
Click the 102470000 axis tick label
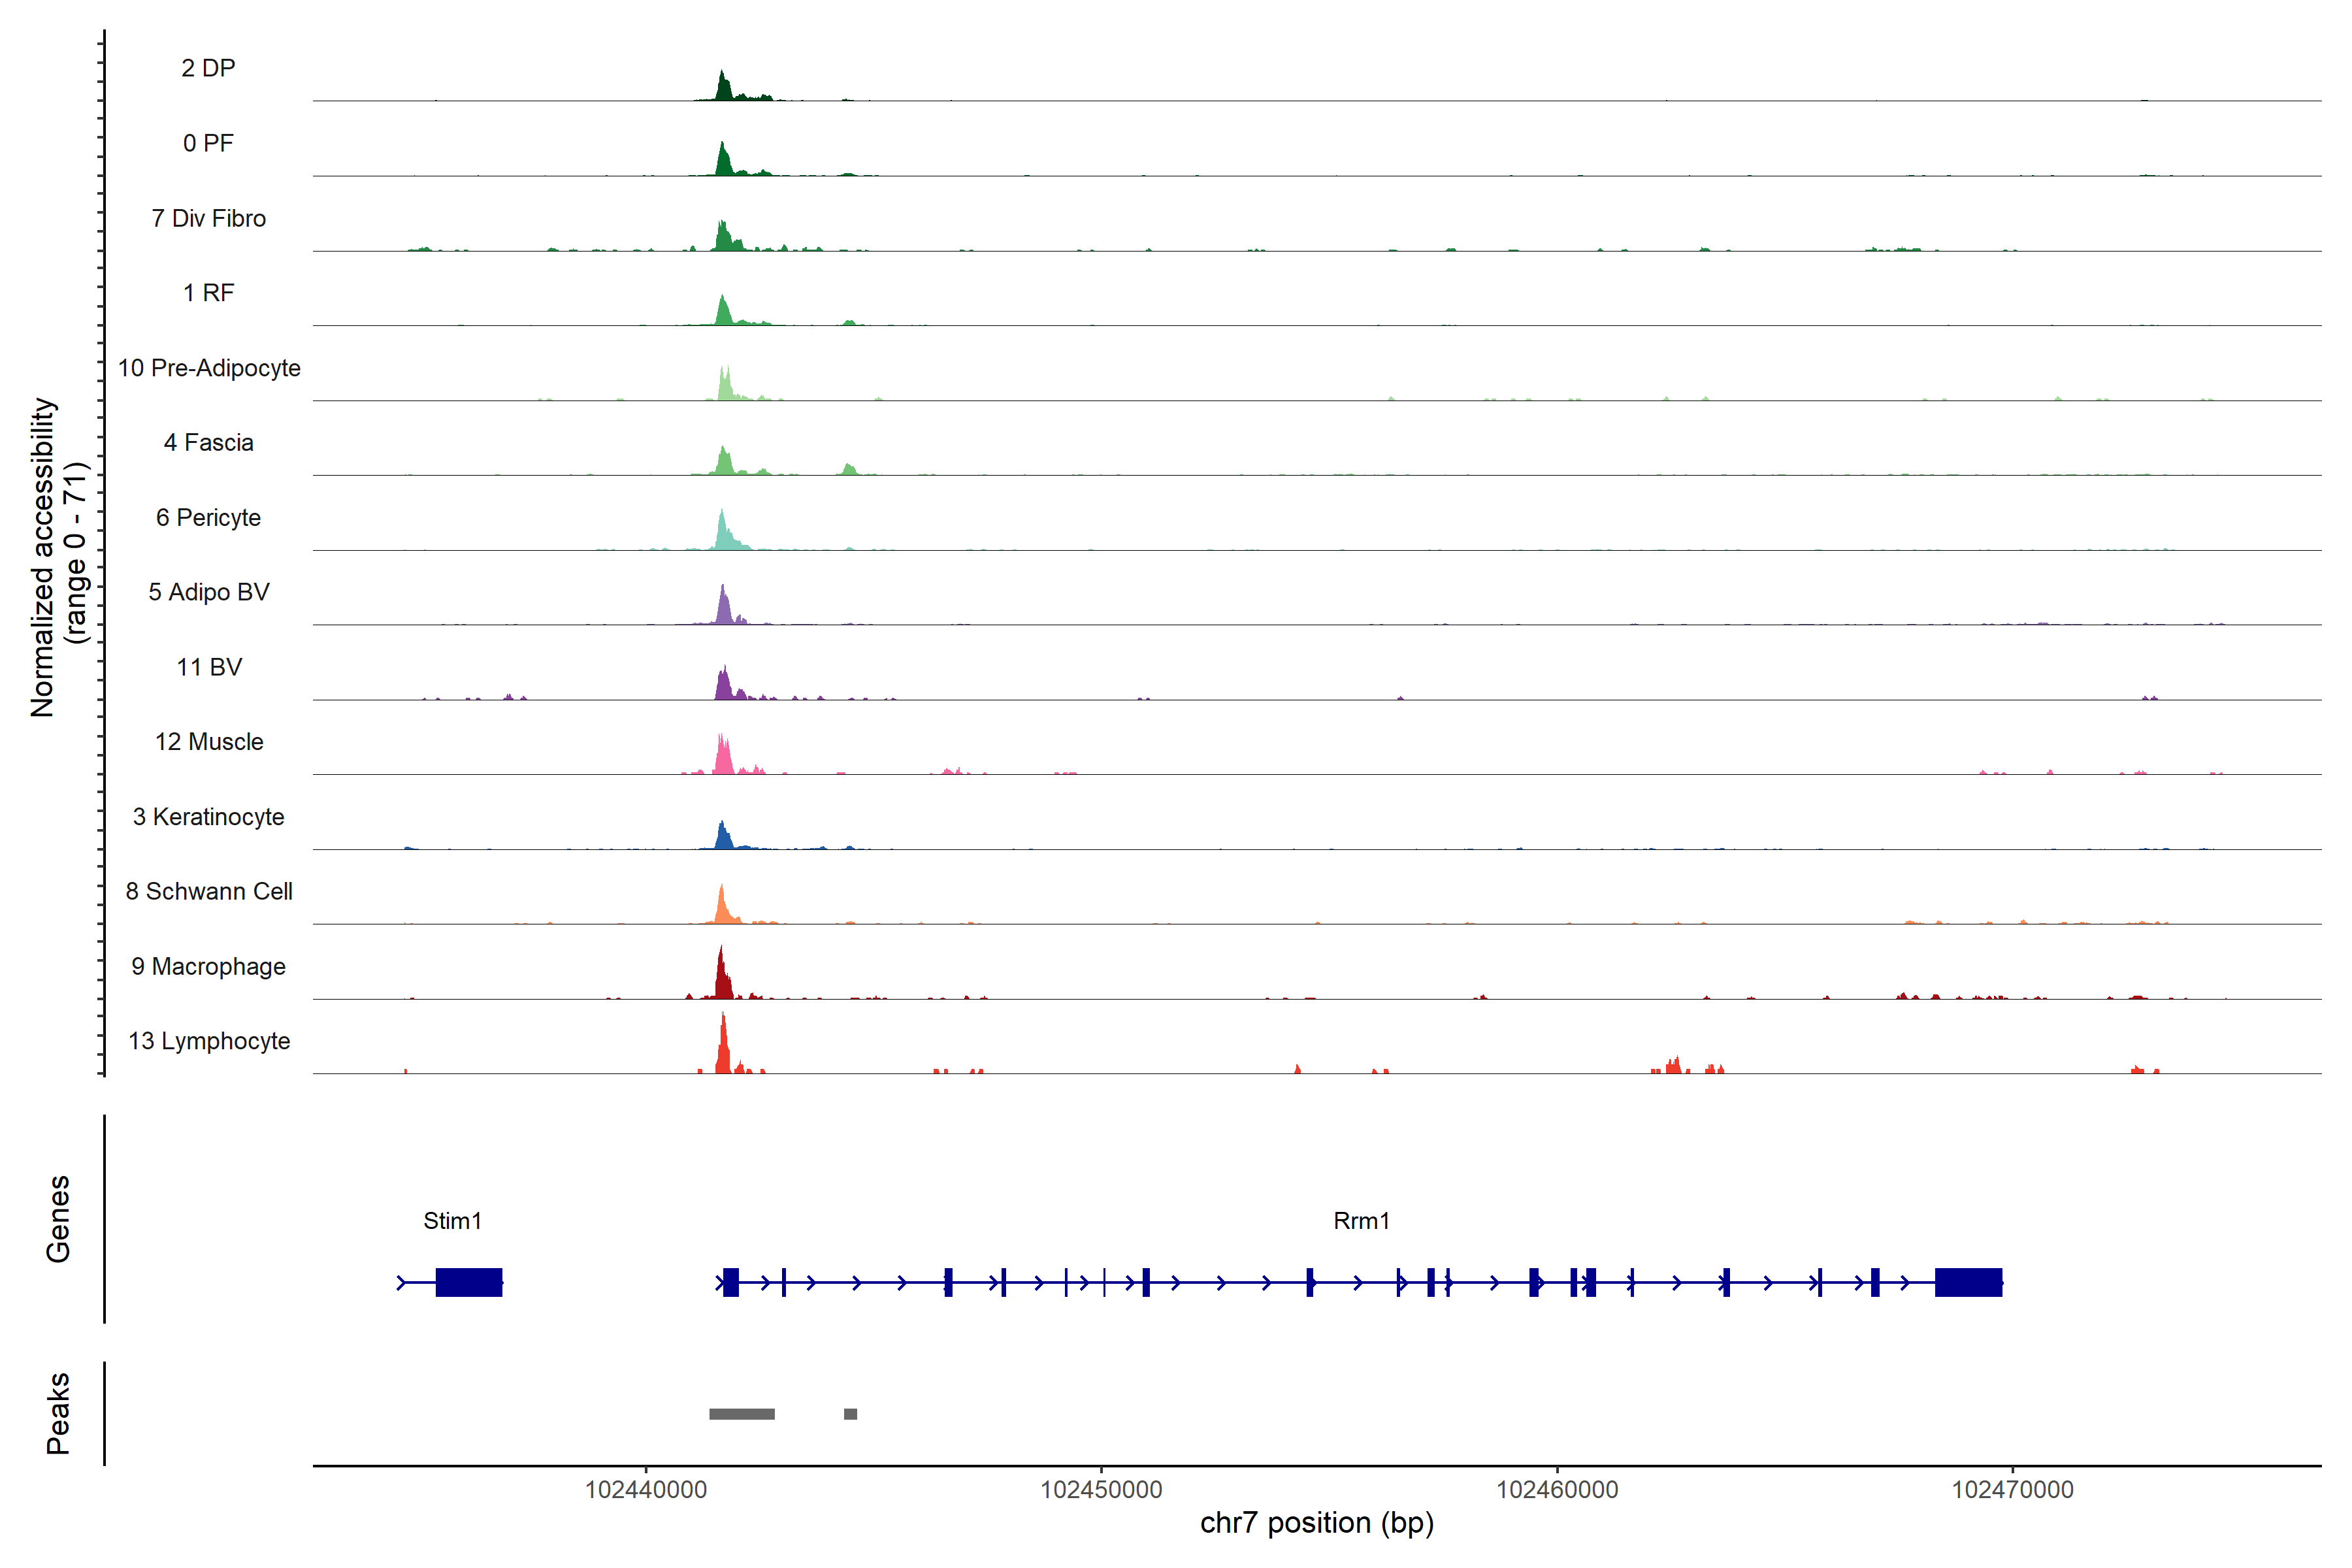(x=2012, y=1489)
